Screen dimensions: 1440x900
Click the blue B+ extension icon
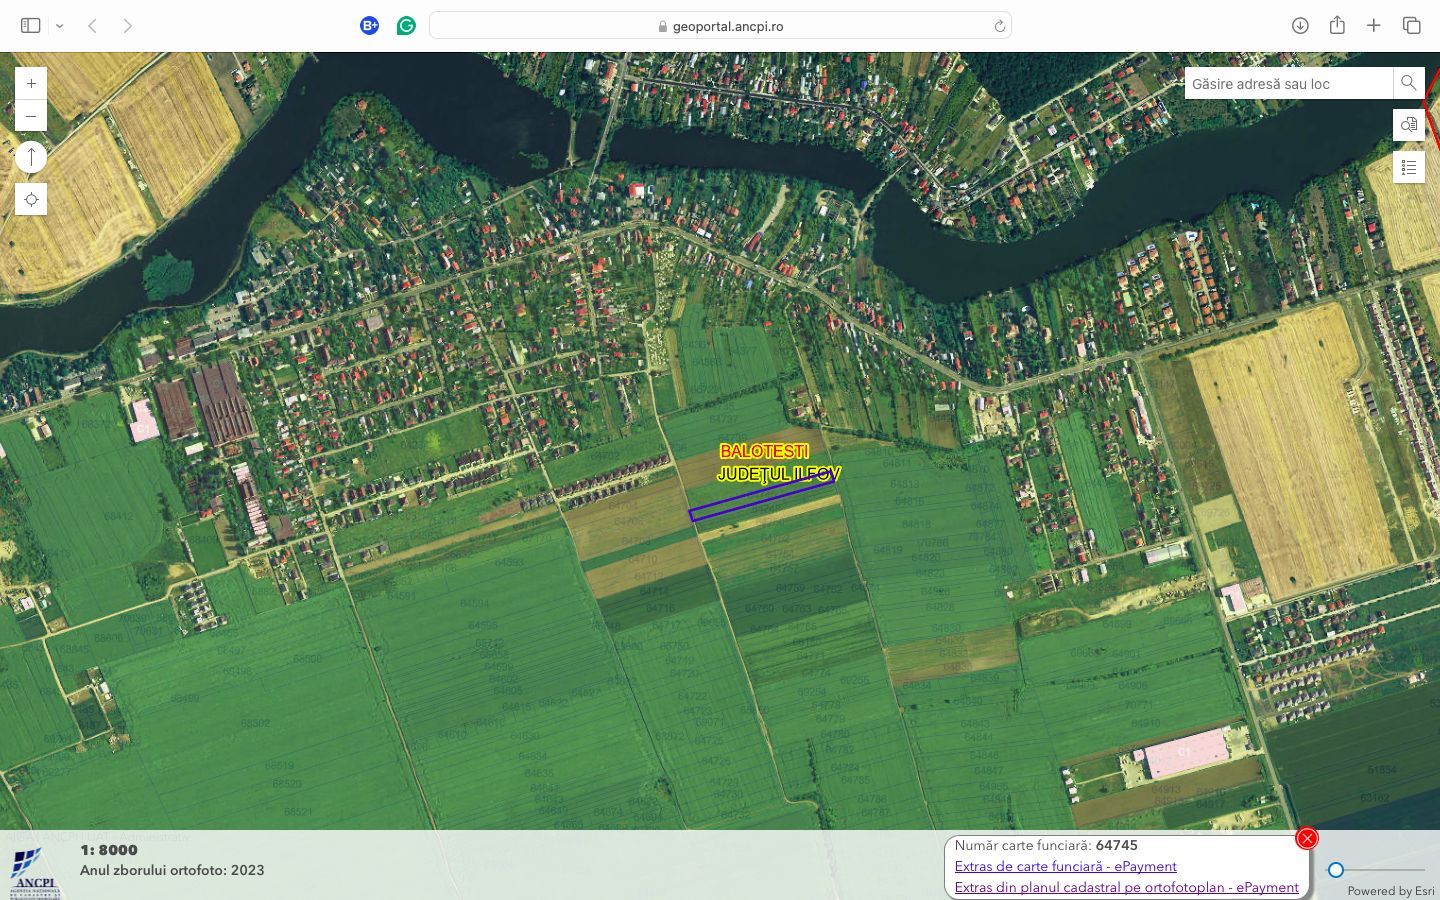[x=370, y=26]
